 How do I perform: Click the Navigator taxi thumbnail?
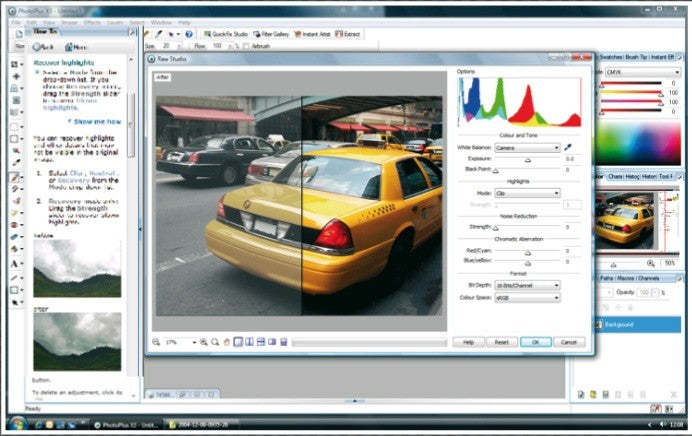tap(624, 219)
